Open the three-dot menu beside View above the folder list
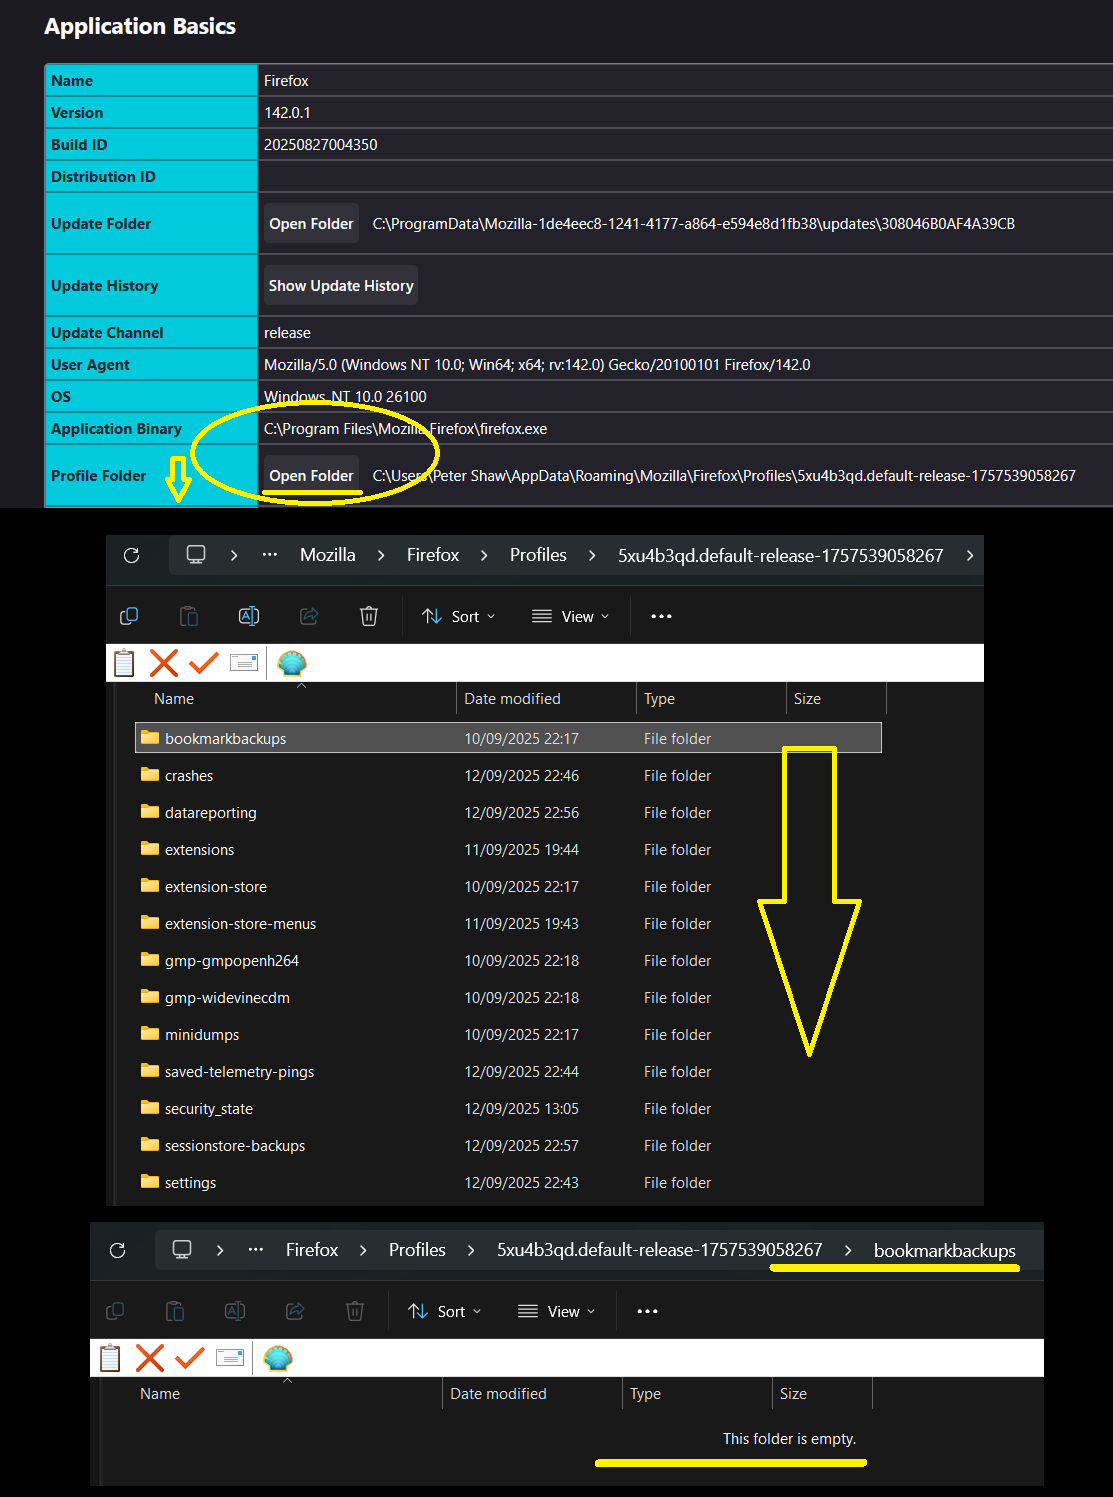This screenshot has width=1113, height=1497. [661, 616]
